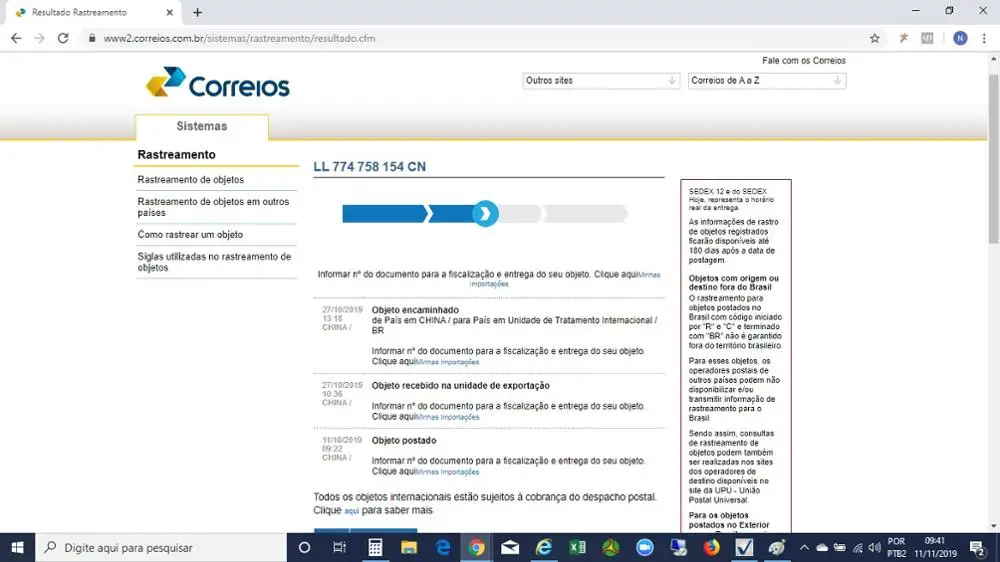Launch Calculator from the taskbar
1000x562 pixels.
tap(375, 547)
